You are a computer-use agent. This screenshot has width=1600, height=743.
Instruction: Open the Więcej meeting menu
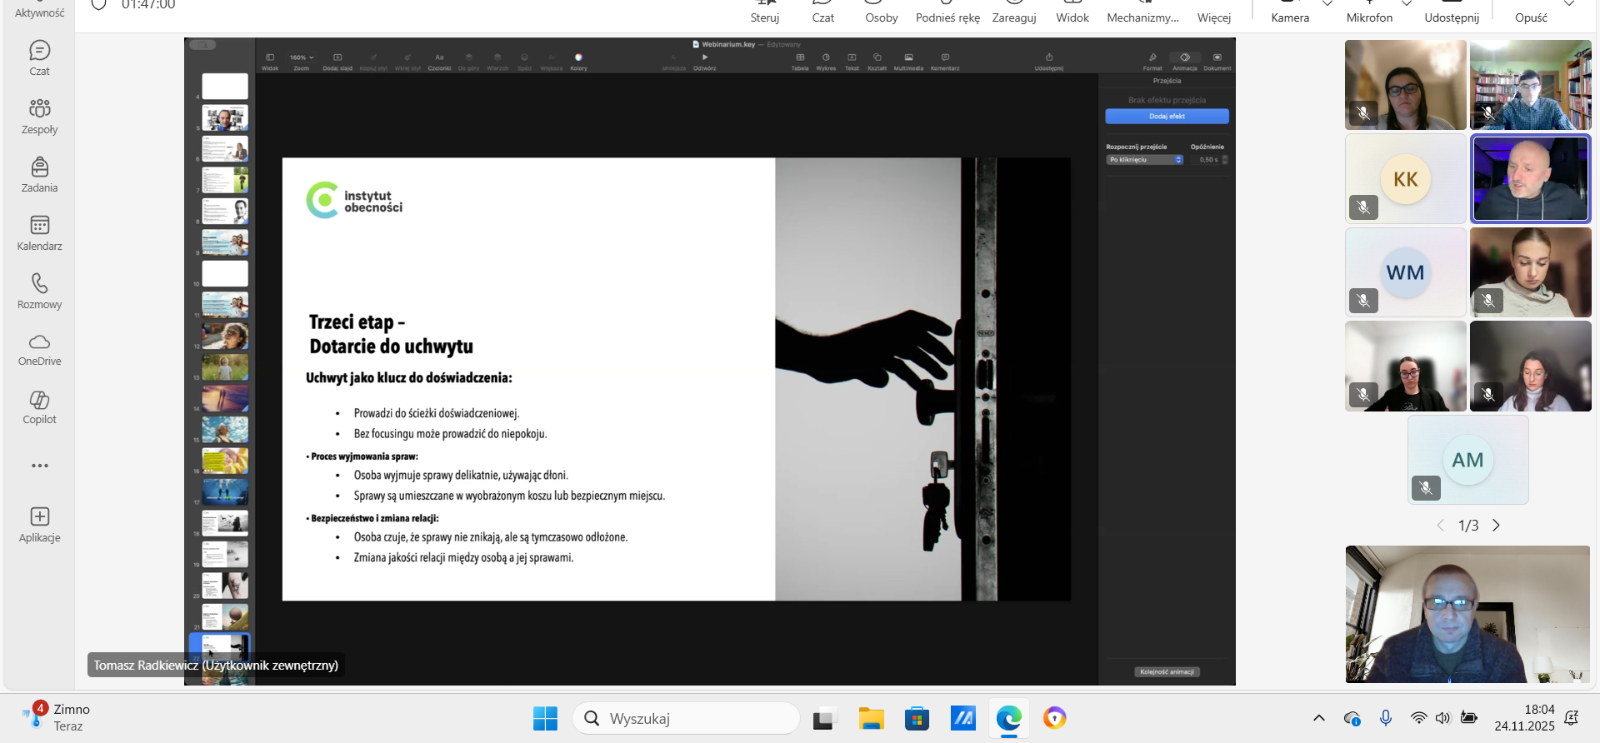[x=1213, y=11]
